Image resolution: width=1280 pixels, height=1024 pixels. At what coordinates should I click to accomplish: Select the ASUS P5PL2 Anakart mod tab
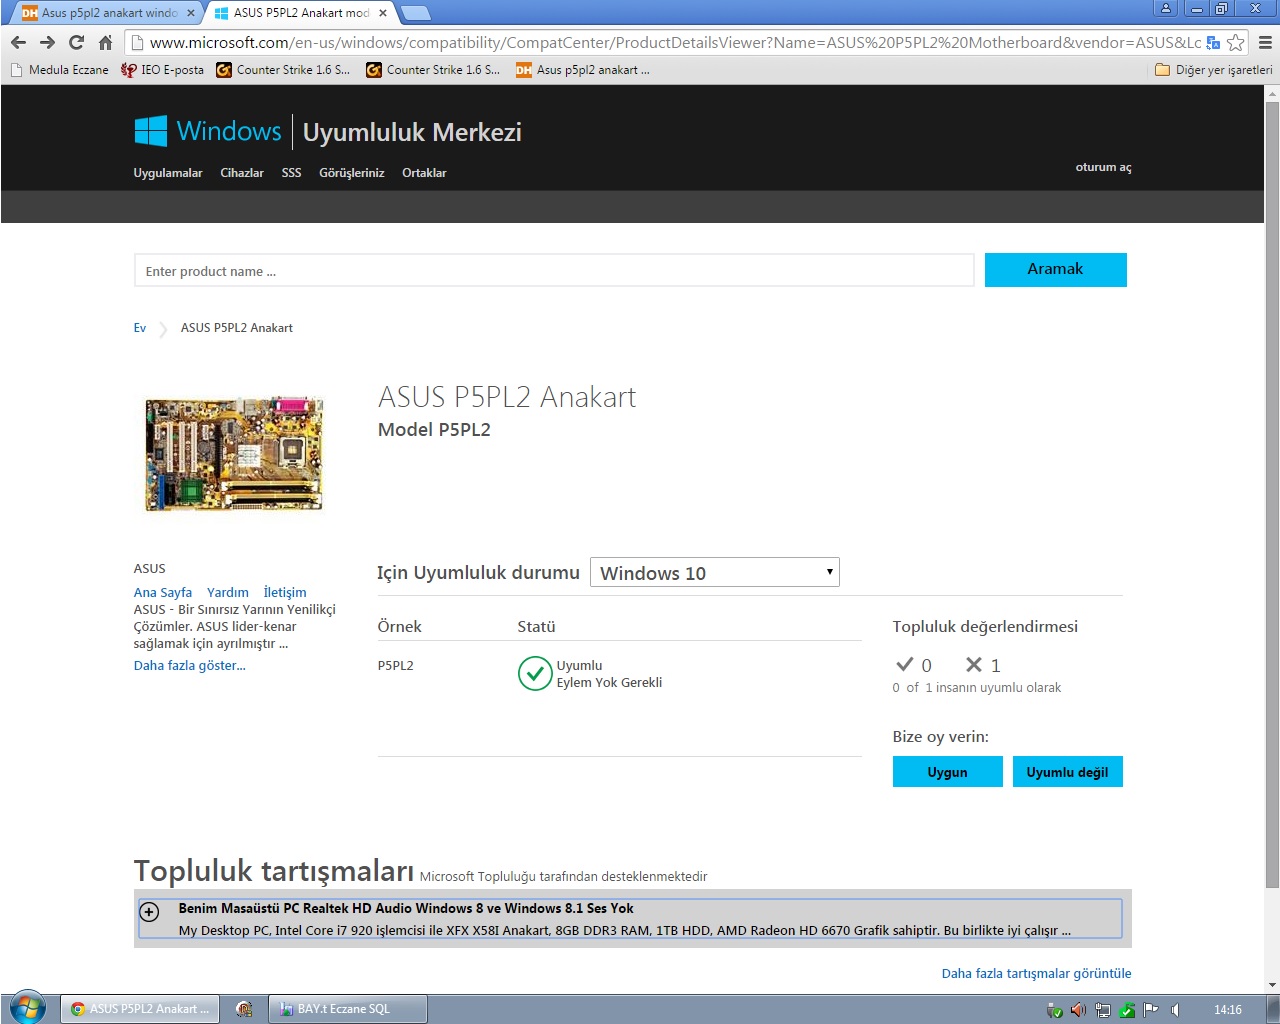tap(300, 13)
